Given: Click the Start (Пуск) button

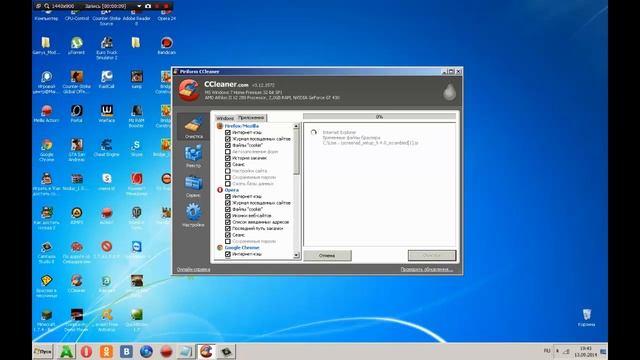Looking at the screenshot, I should 43,351.
